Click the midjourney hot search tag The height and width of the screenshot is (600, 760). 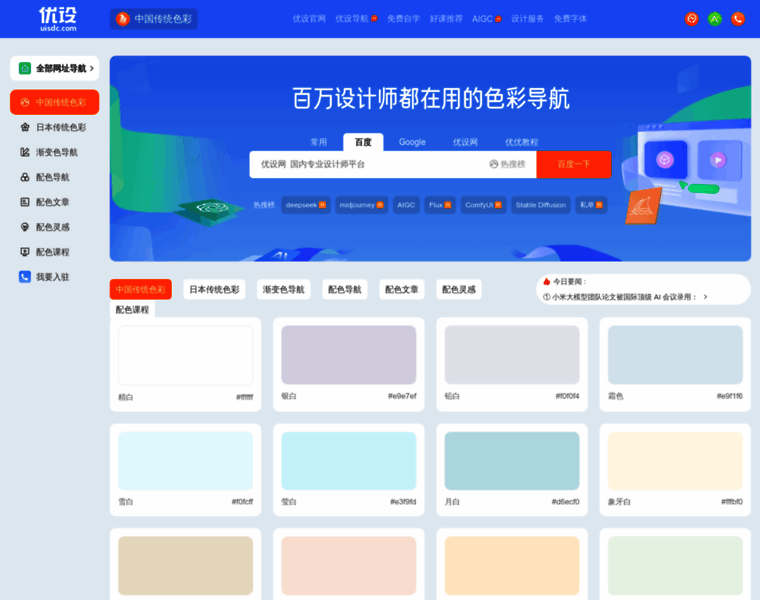(x=362, y=205)
